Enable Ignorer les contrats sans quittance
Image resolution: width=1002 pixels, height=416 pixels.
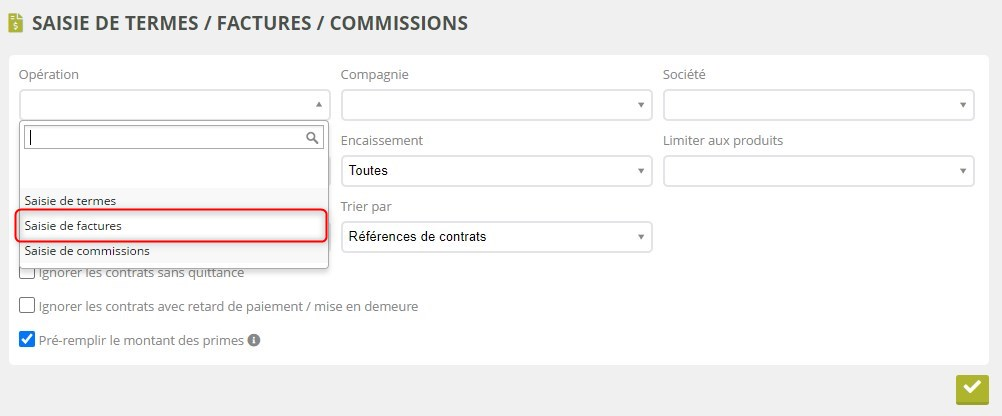27,272
